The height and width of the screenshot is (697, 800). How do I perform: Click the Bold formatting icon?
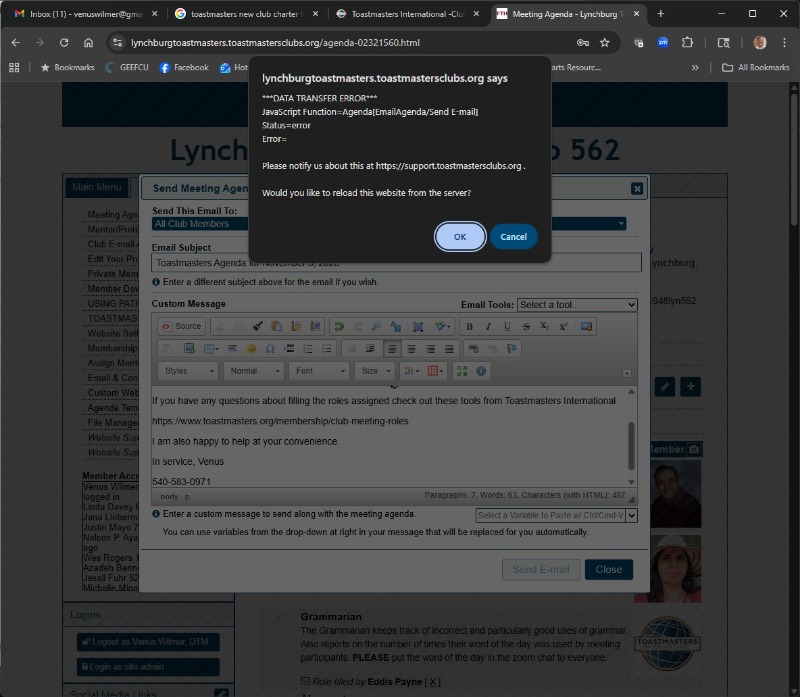click(469, 326)
